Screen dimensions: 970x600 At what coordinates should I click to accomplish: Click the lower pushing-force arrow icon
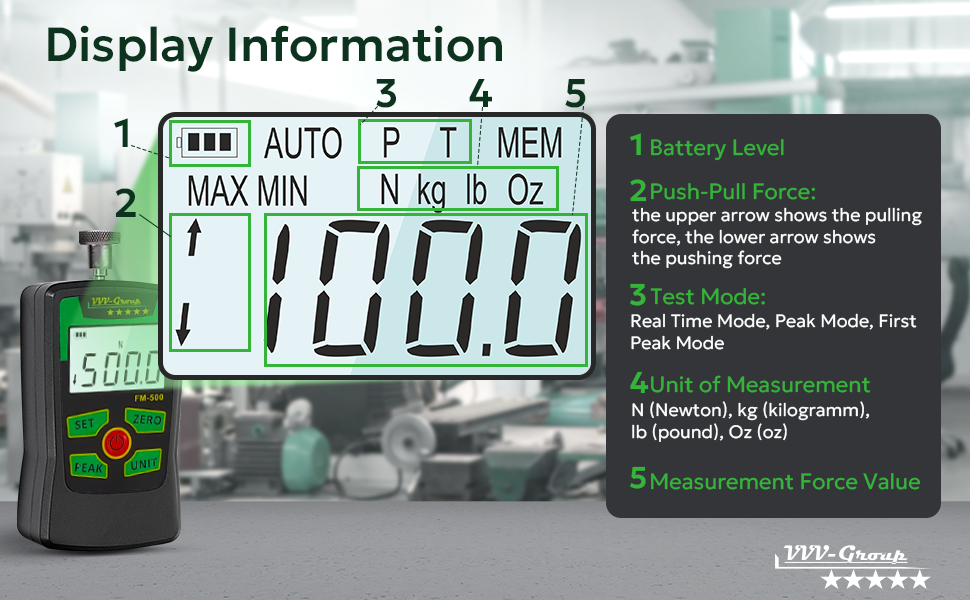182,324
